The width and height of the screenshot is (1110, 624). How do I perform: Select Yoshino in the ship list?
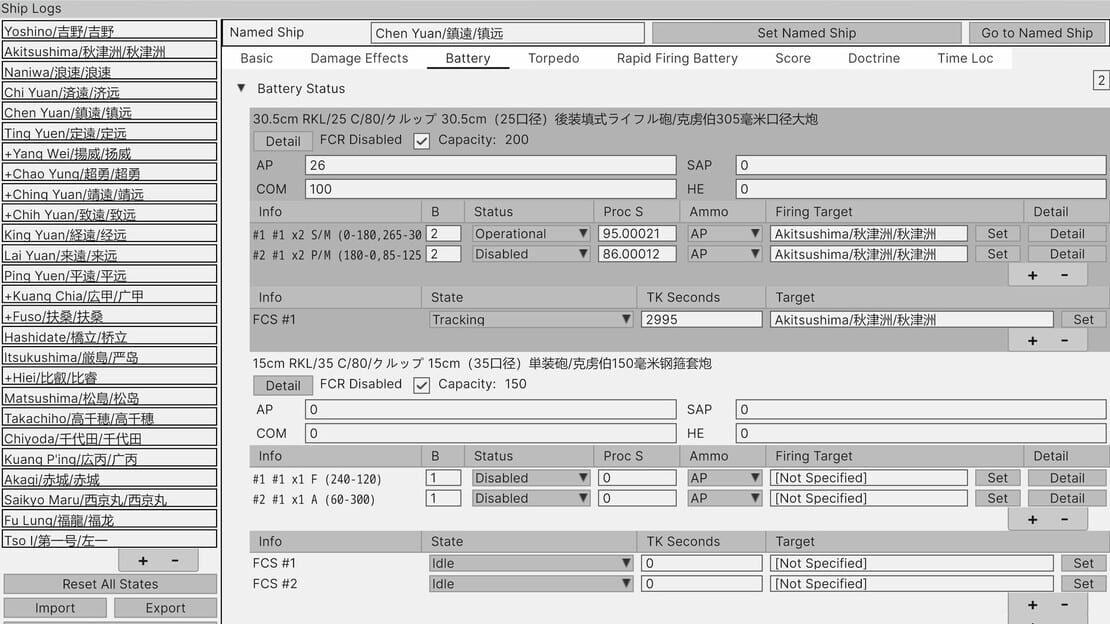click(110, 30)
